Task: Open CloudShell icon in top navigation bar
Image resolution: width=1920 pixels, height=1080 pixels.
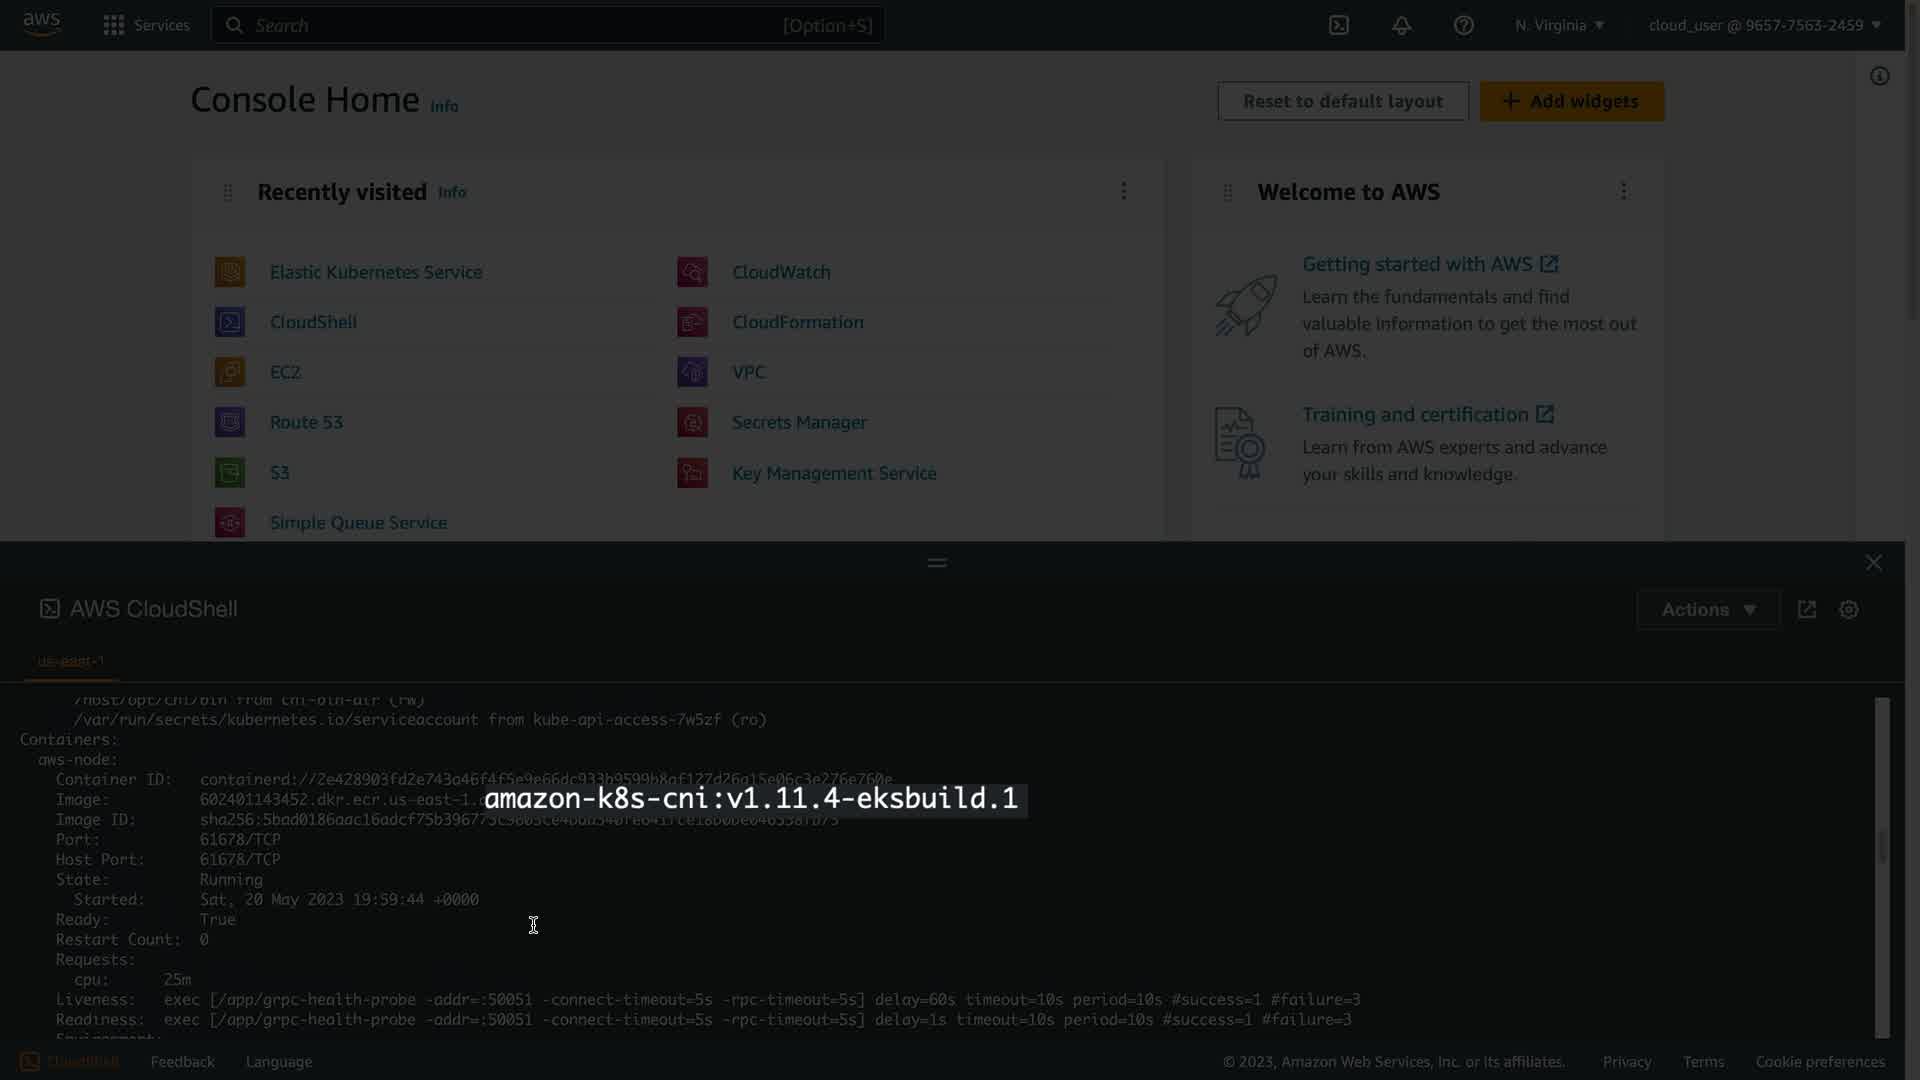Action: click(1339, 25)
